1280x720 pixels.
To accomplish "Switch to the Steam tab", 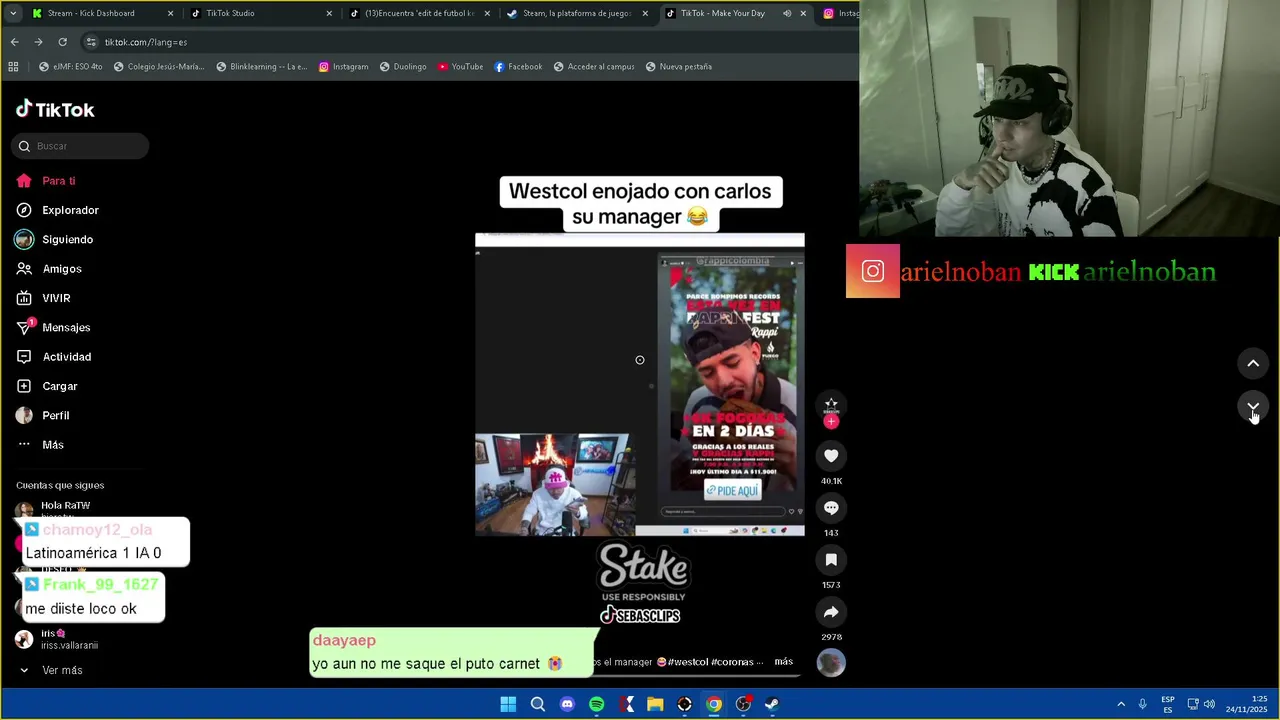I will click(x=578, y=13).
